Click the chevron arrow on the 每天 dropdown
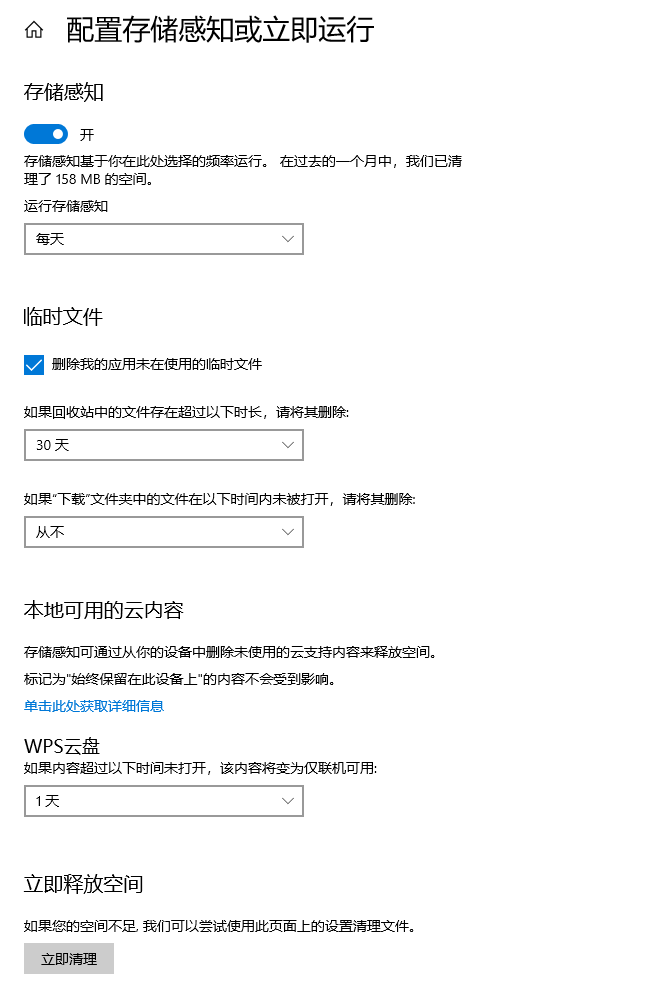Screen dimensions: 647x993 click(x=287, y=239)
